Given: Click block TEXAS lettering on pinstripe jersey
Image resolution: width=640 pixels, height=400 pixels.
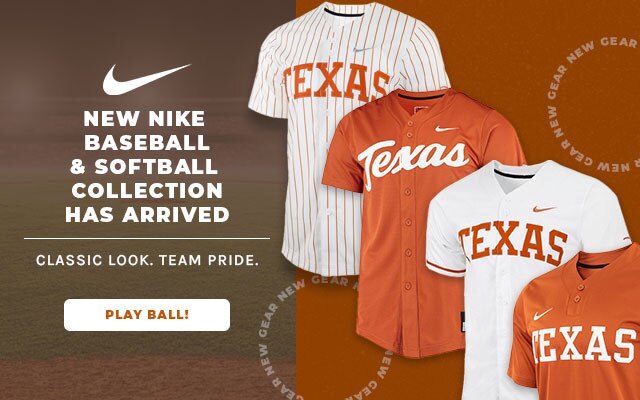Looking at the screenshot, I should (x=335, y=82).
